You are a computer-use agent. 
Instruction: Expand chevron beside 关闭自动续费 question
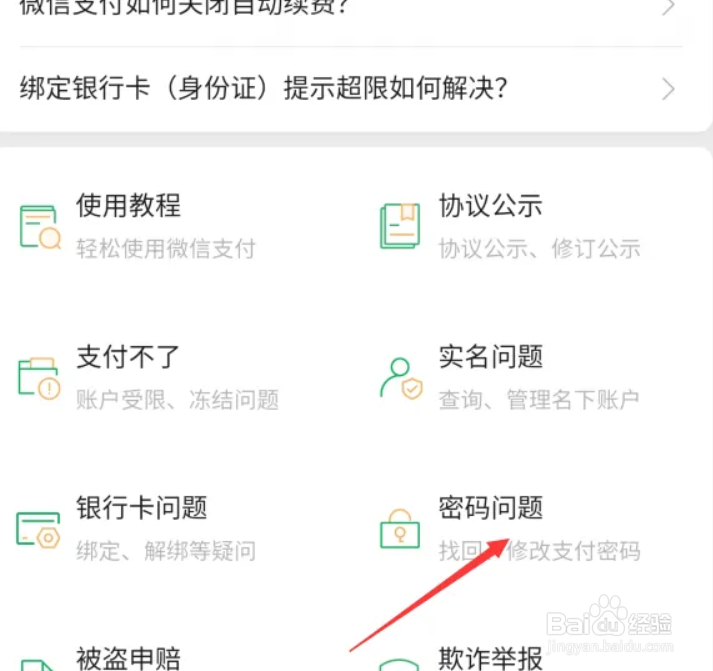click(668, 7)
